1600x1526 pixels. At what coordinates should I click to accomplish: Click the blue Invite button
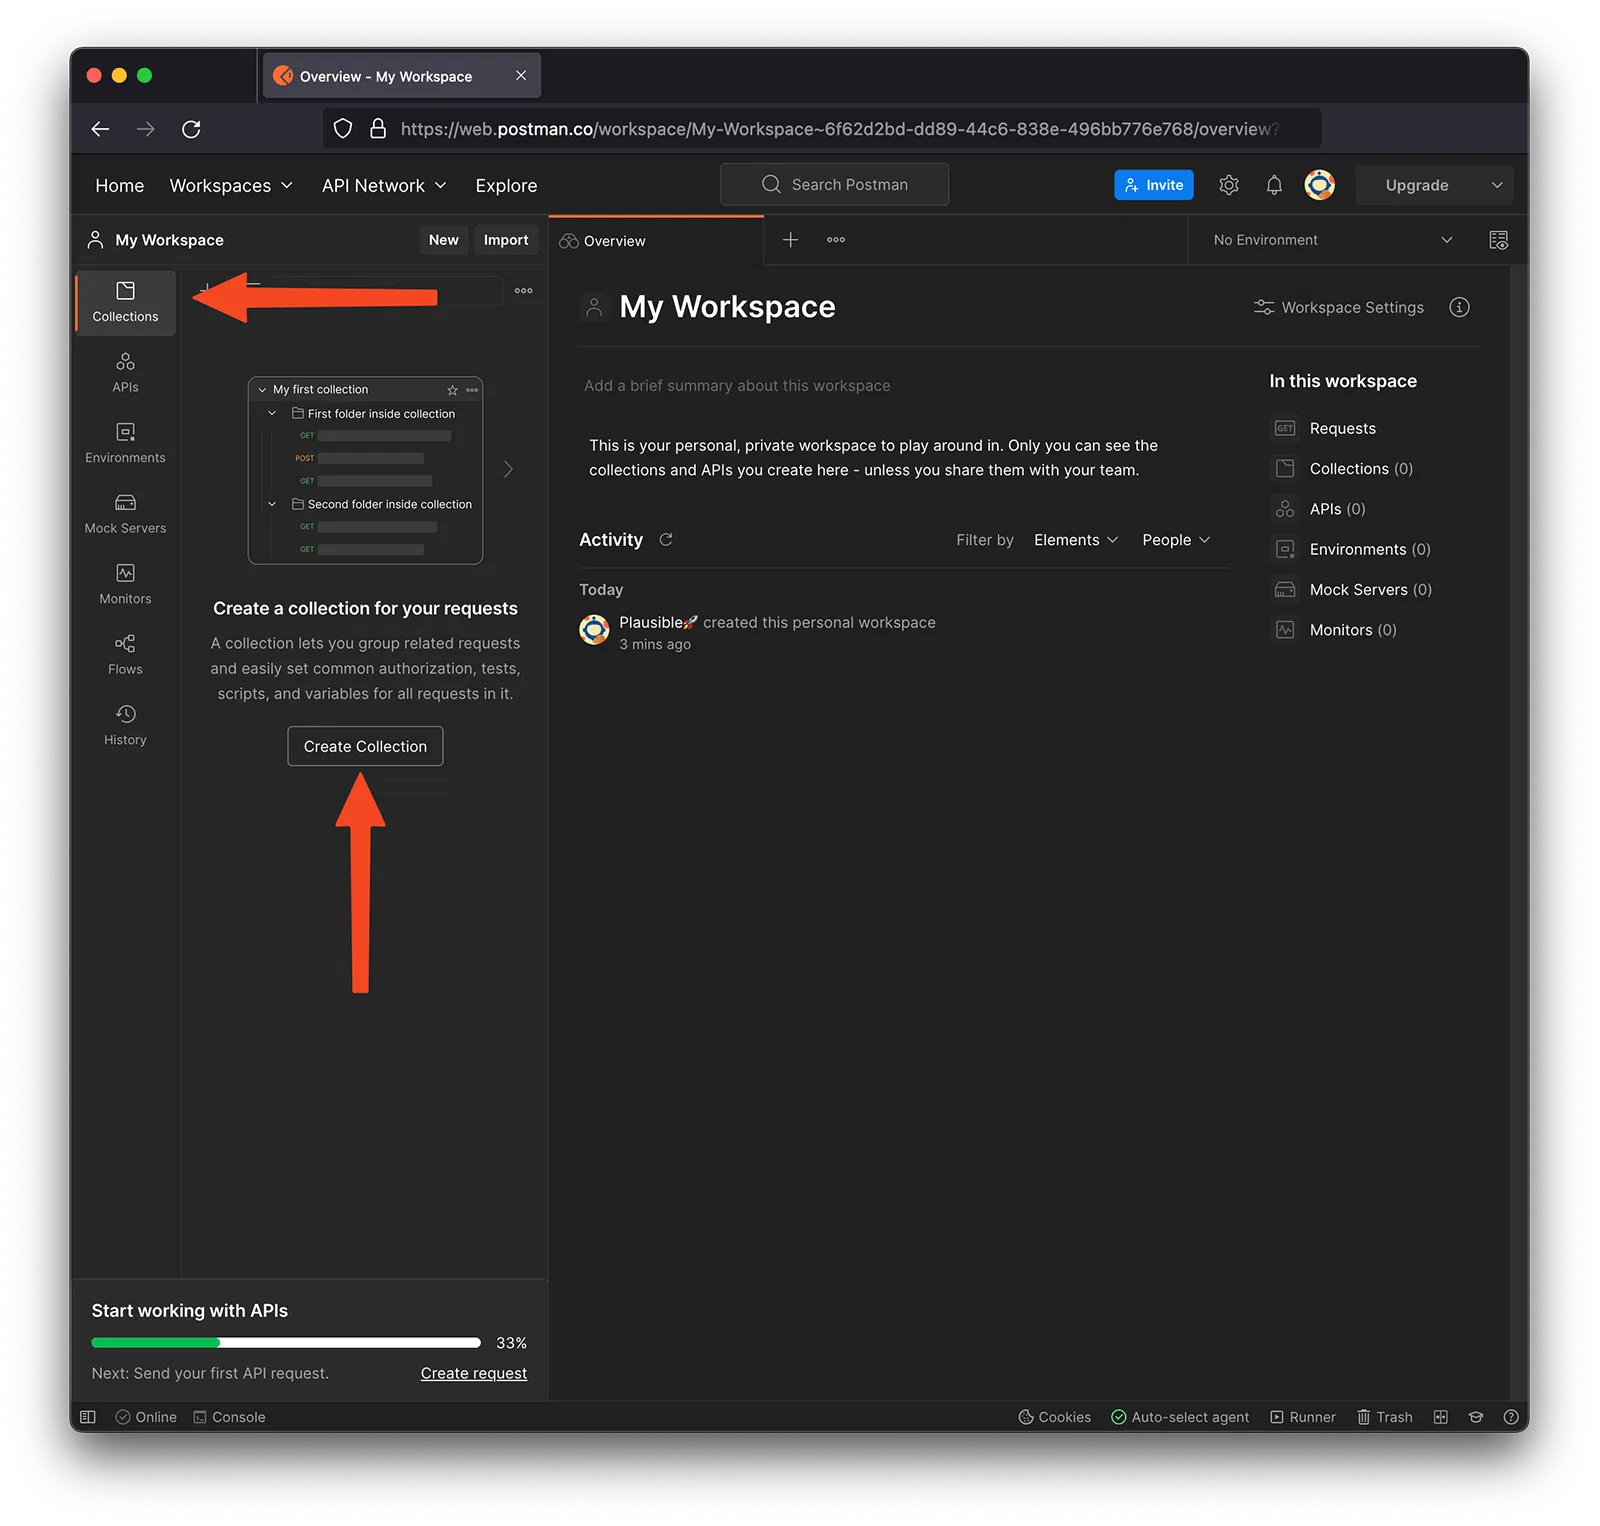(x=1154, y=185)
